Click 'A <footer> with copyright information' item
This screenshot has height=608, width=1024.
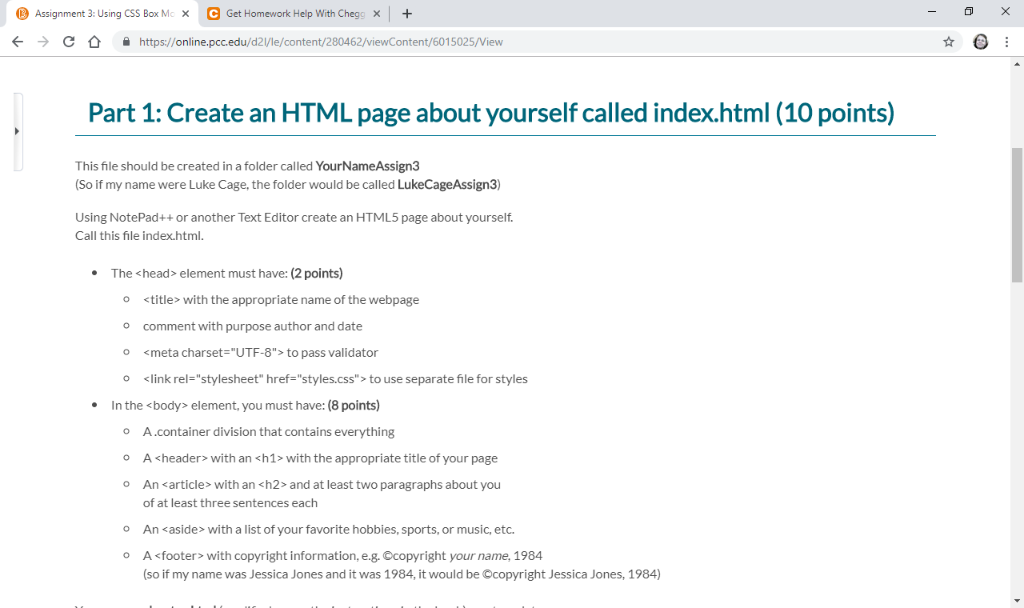point(342,556)
